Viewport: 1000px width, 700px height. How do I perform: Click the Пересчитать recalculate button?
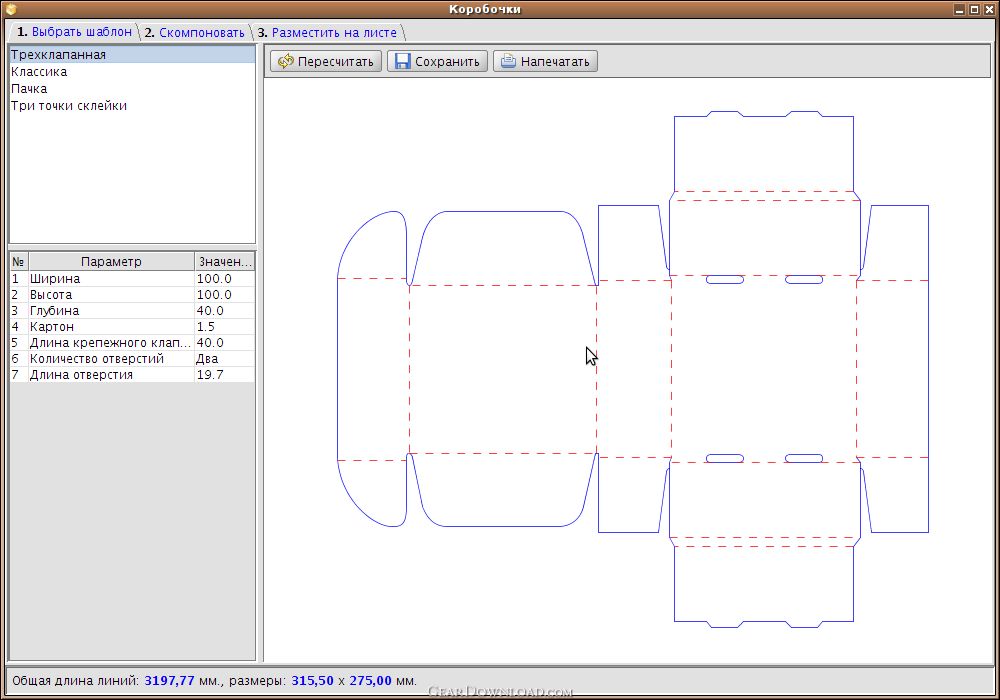coord(326,61)
